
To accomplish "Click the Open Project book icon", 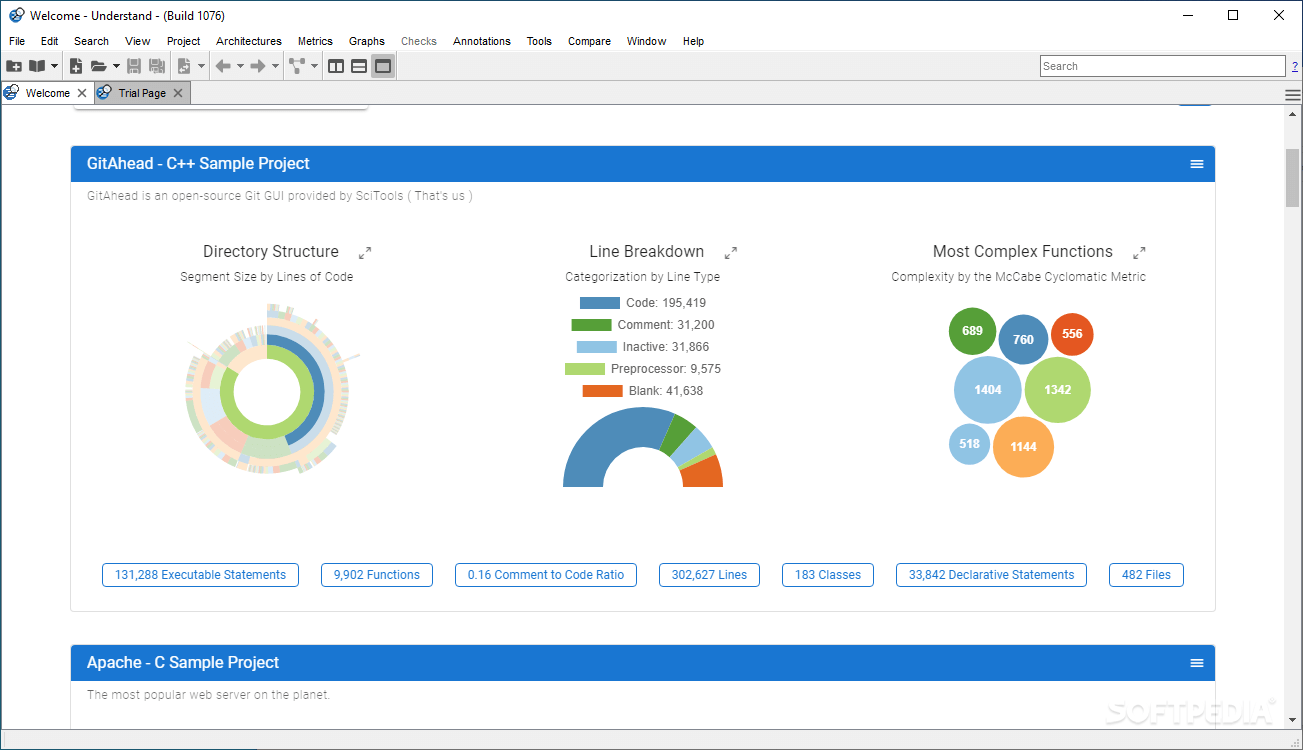I will point(37,66).
